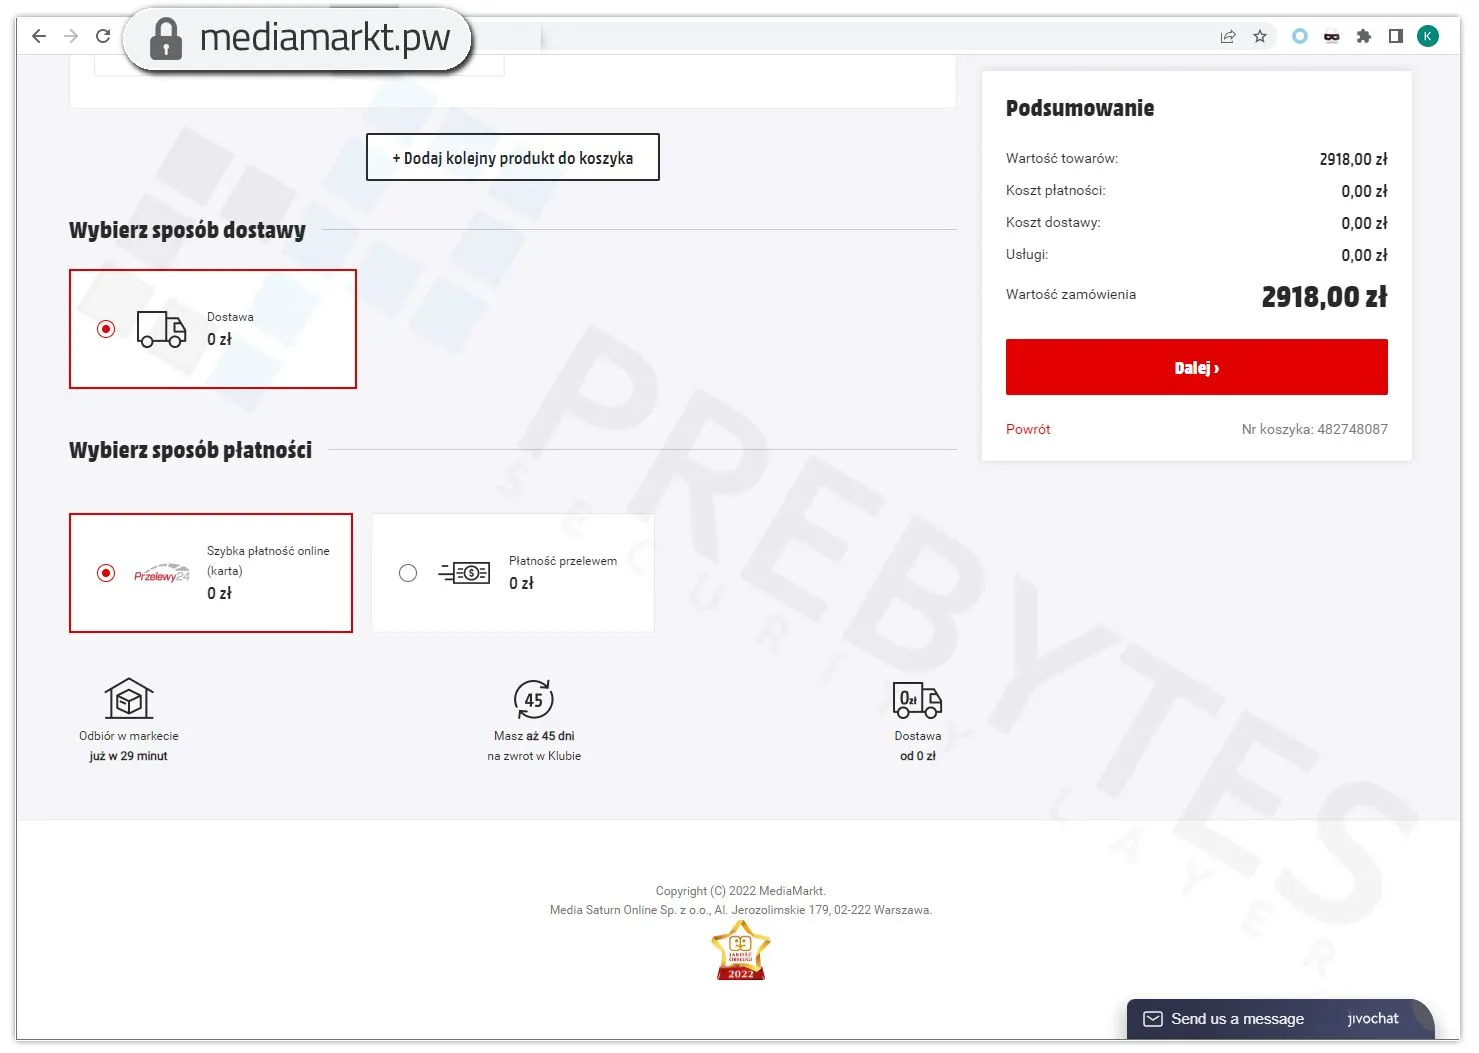This screenshot has height=1053, width=1479.
Task: Reload the page
Action: pos(103,36)
